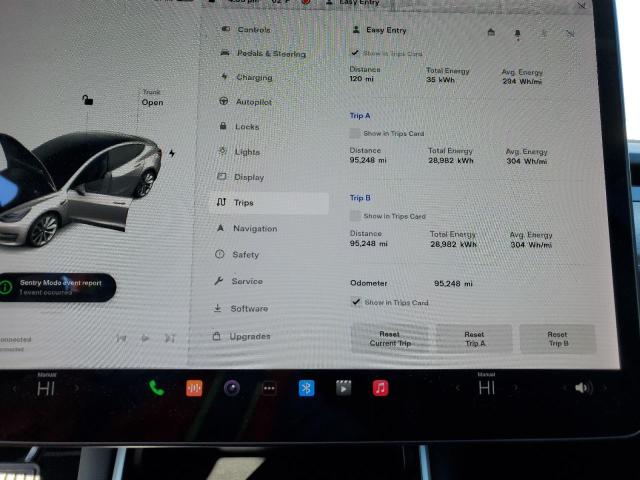This screenshot has height=480, width=640.
Task: Enable Trip B Show in Trips Card
Action: tap(356, 216)
